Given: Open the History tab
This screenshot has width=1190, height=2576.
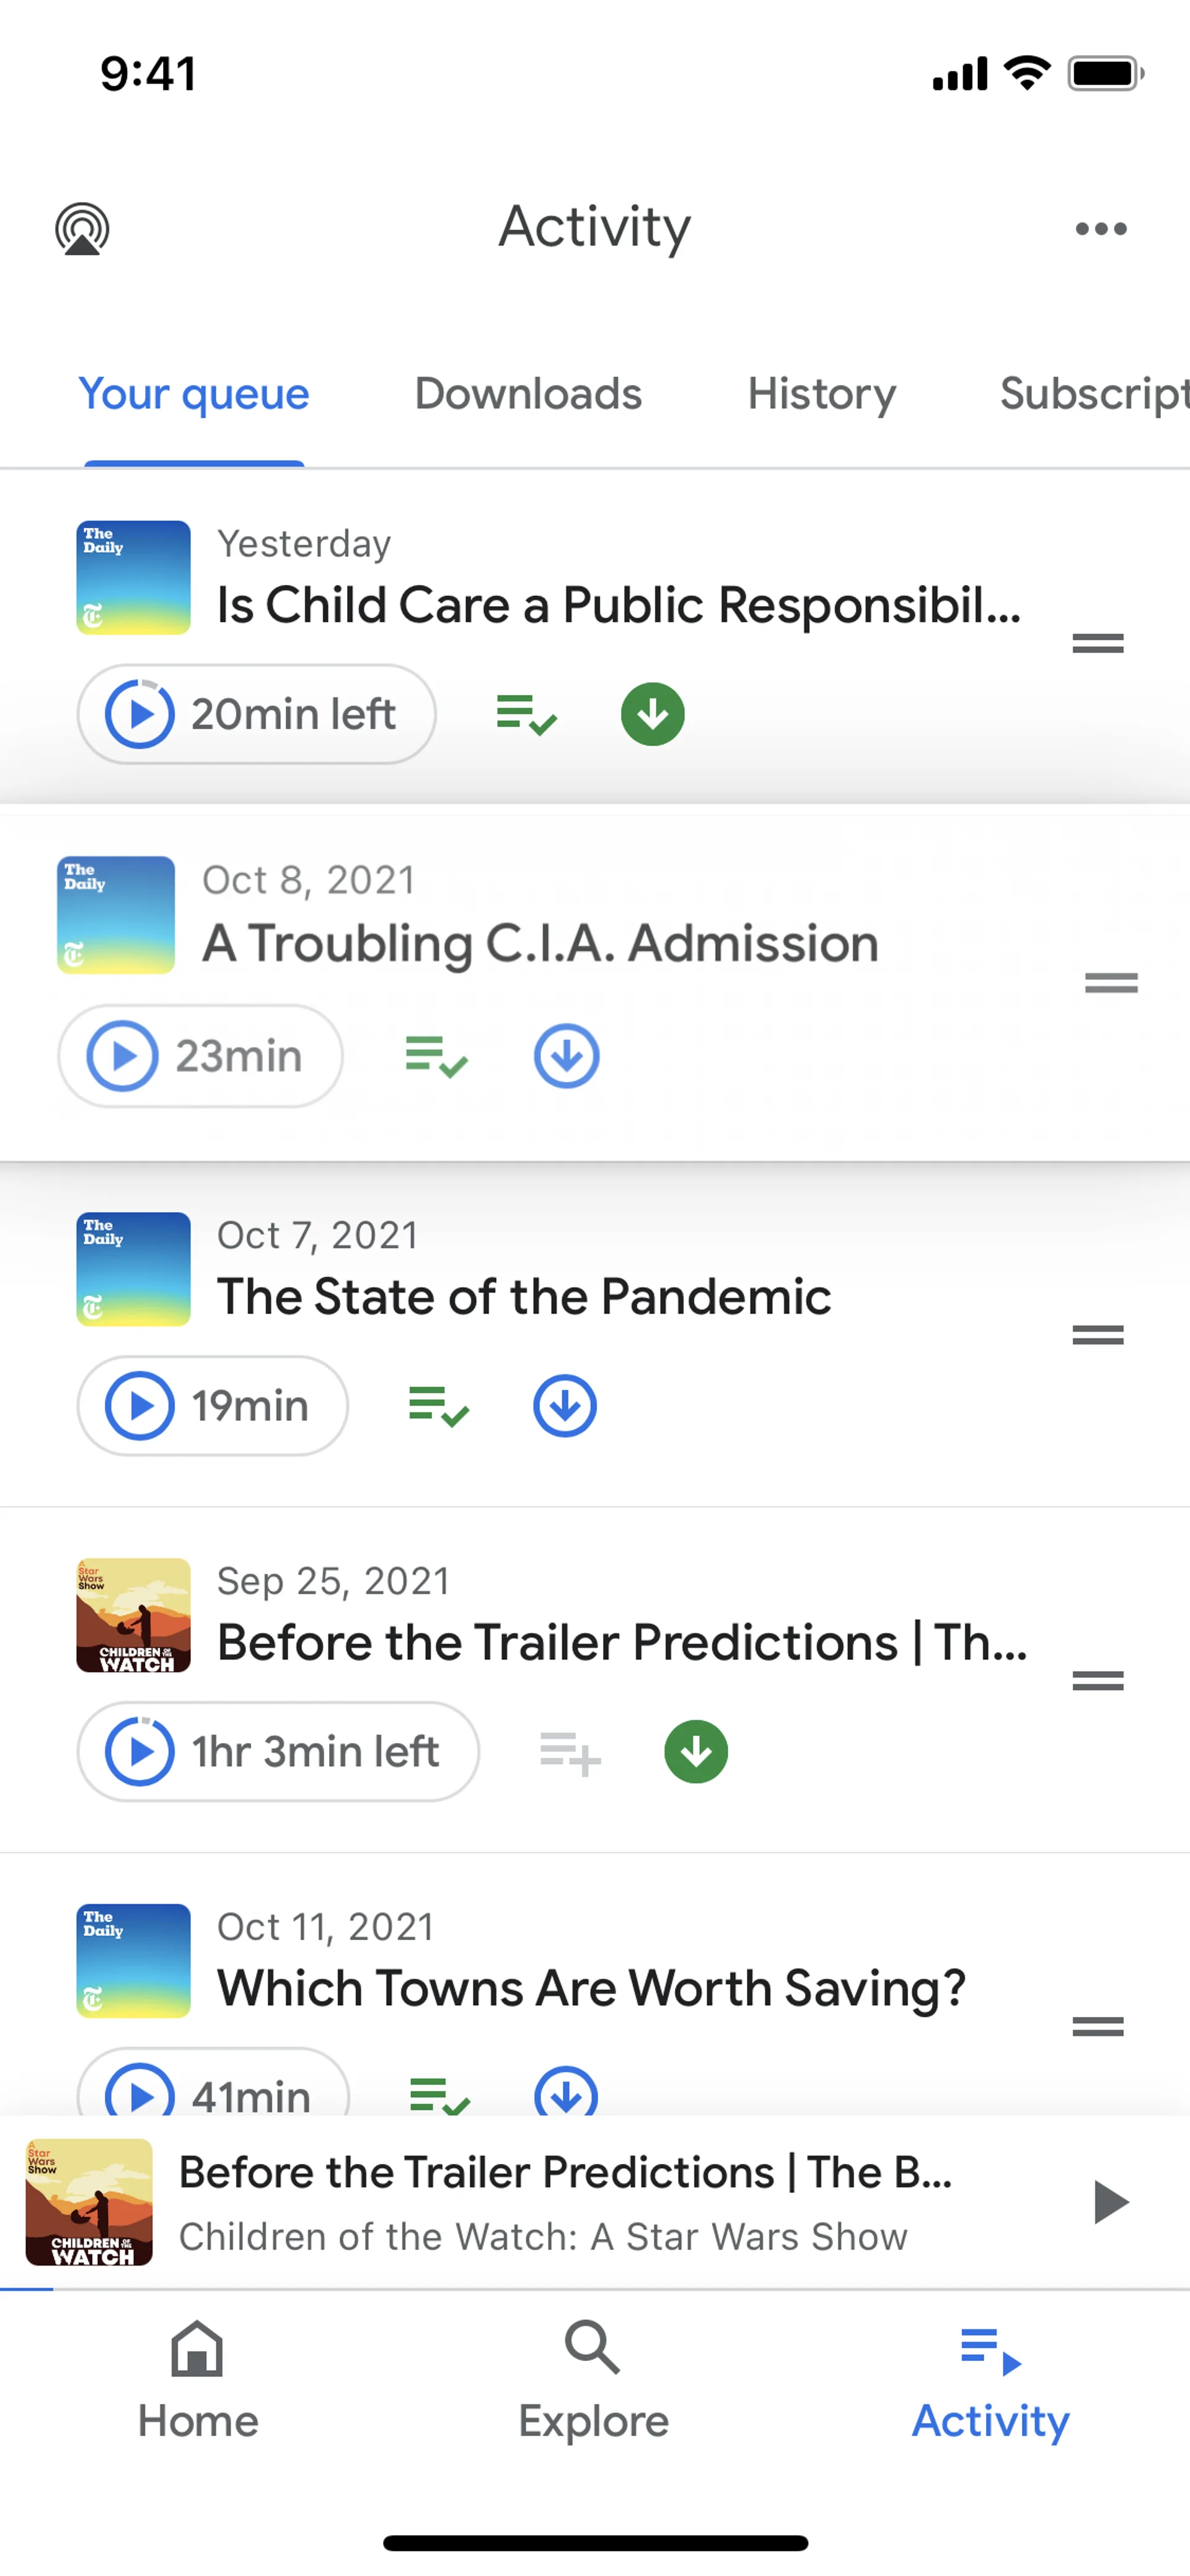Looking at the screenshot, I should 821,394.
